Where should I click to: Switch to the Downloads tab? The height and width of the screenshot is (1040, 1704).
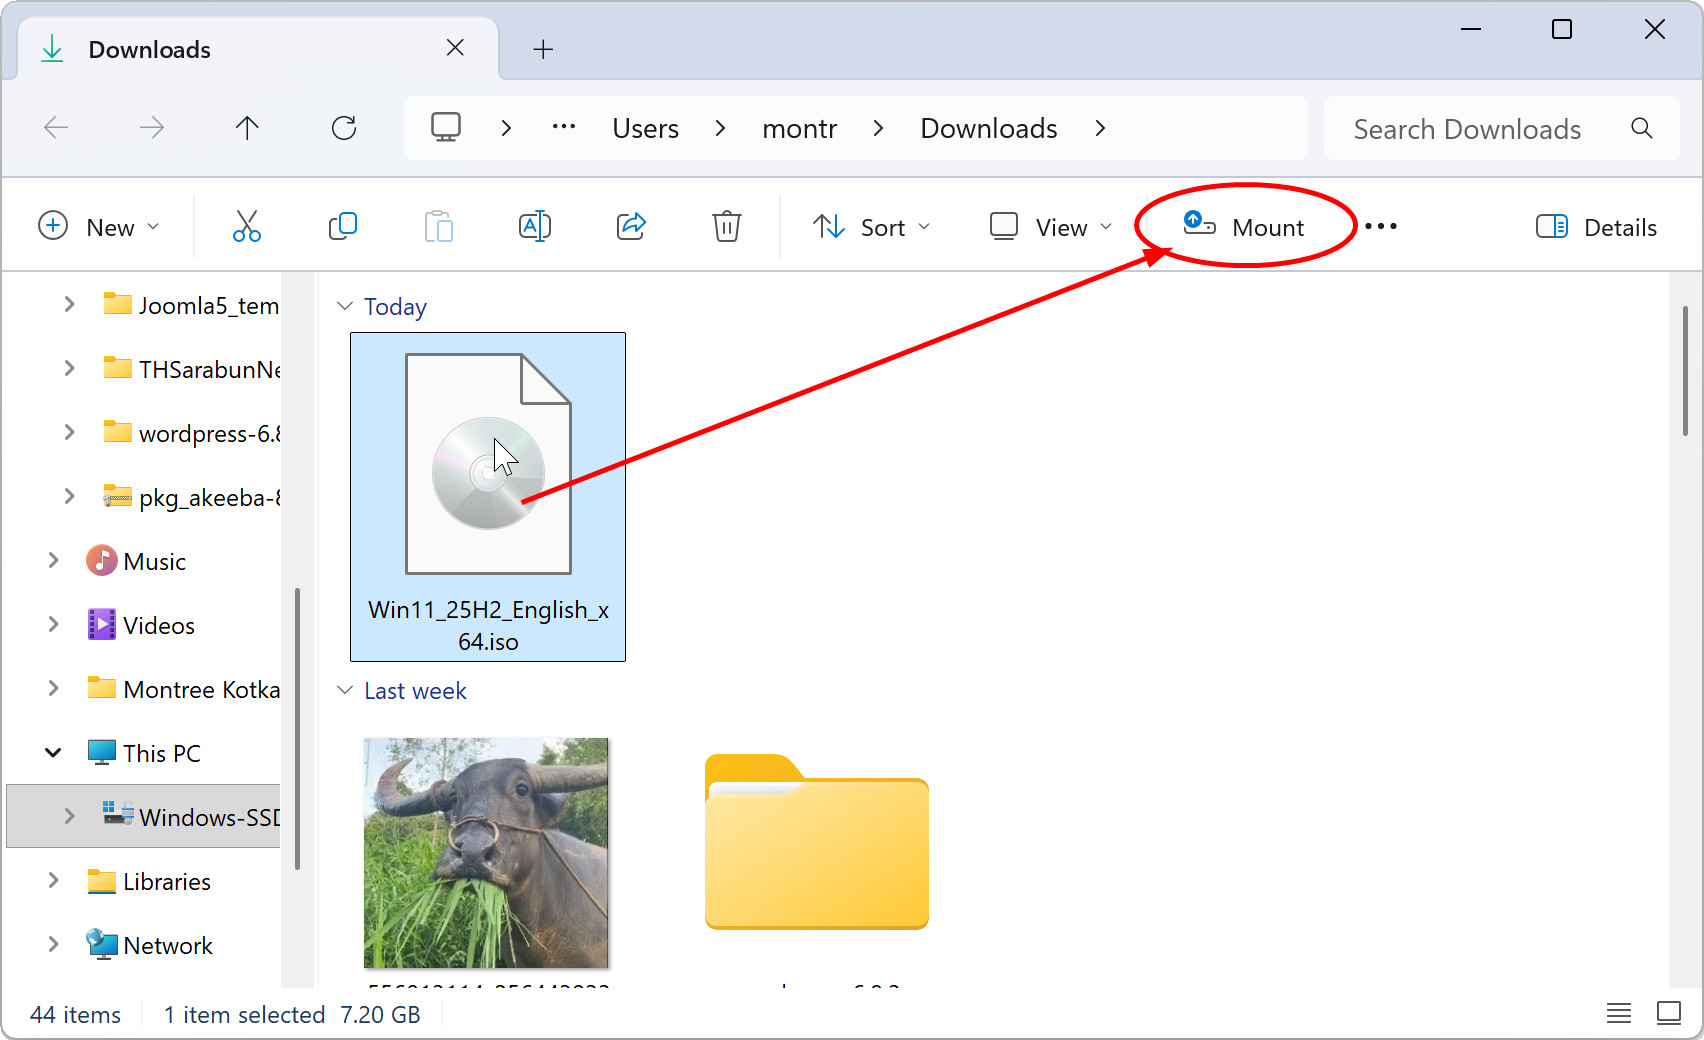(x=148, y=48)
